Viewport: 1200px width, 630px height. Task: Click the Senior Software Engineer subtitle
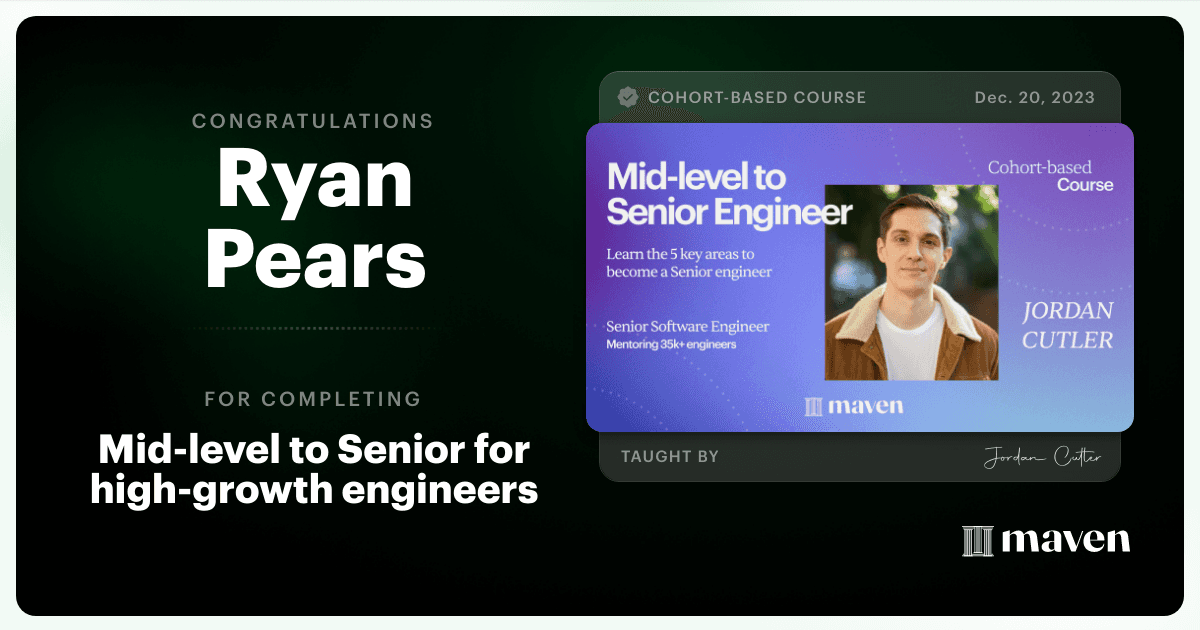click(688, 327)
